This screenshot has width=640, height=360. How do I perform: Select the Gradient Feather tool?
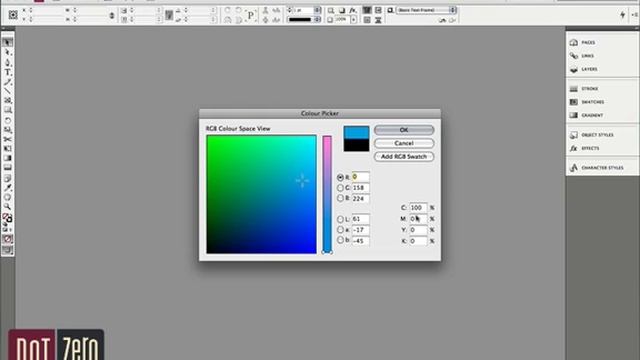7,167
